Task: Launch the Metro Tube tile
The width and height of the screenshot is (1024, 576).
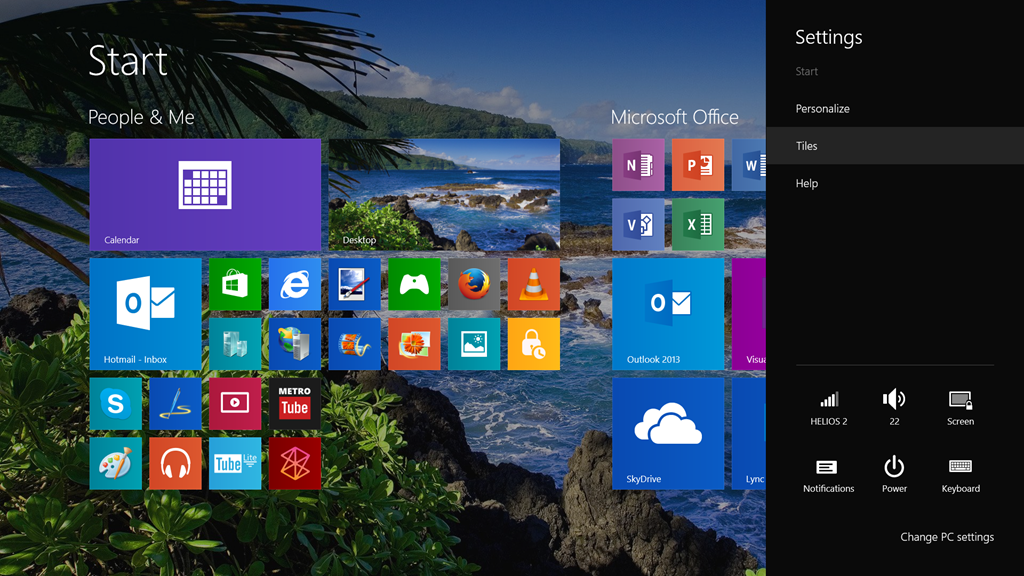Action: (x=295, y=404)
